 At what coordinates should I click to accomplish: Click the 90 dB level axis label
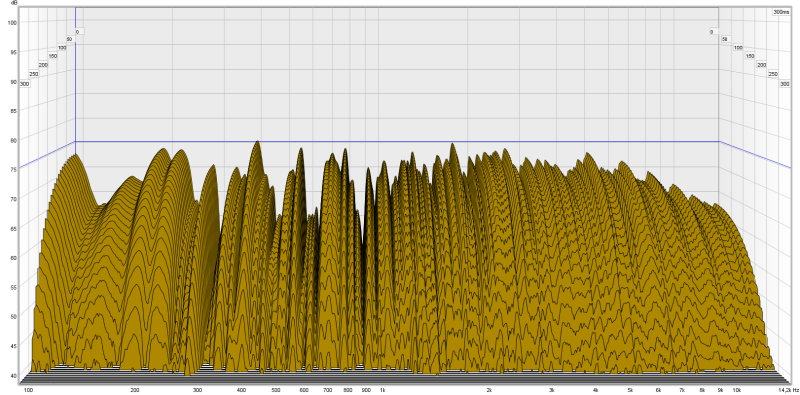pyautogui.click(x=14, y=82)
